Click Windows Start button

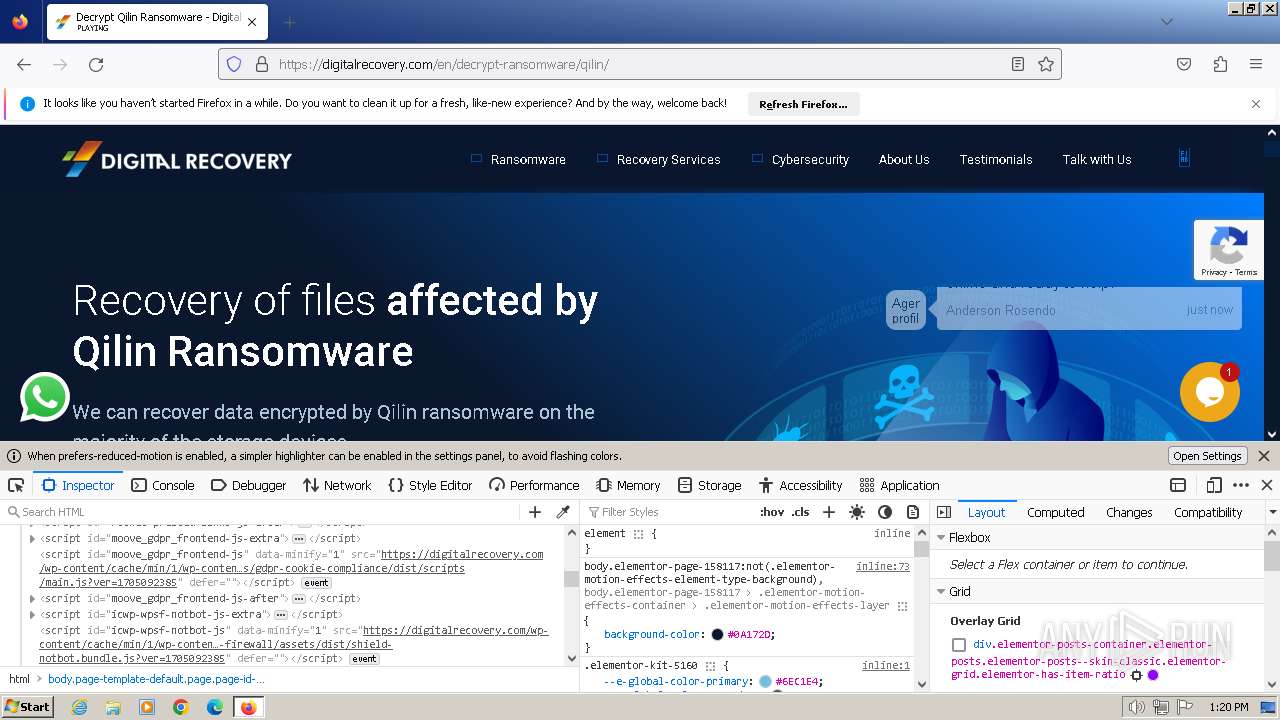coord(27,707)
